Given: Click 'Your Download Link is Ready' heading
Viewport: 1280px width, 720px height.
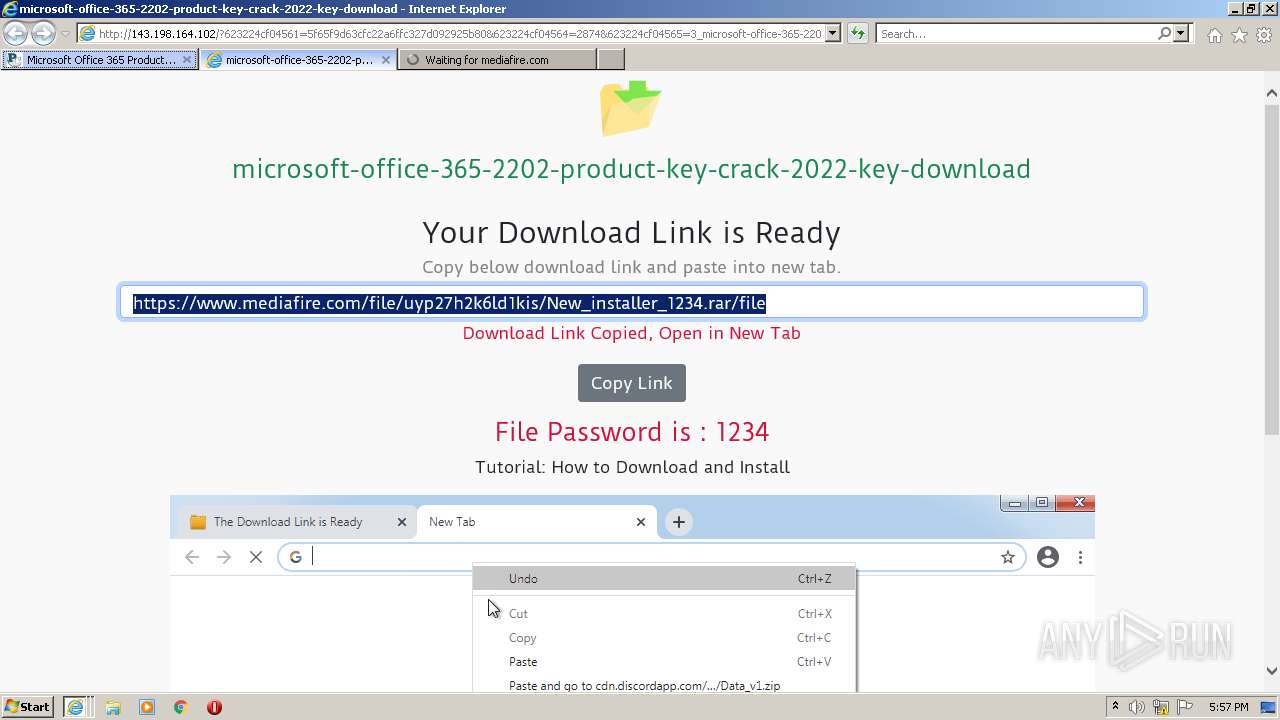Looking at the screenshot, I should 631,233.
